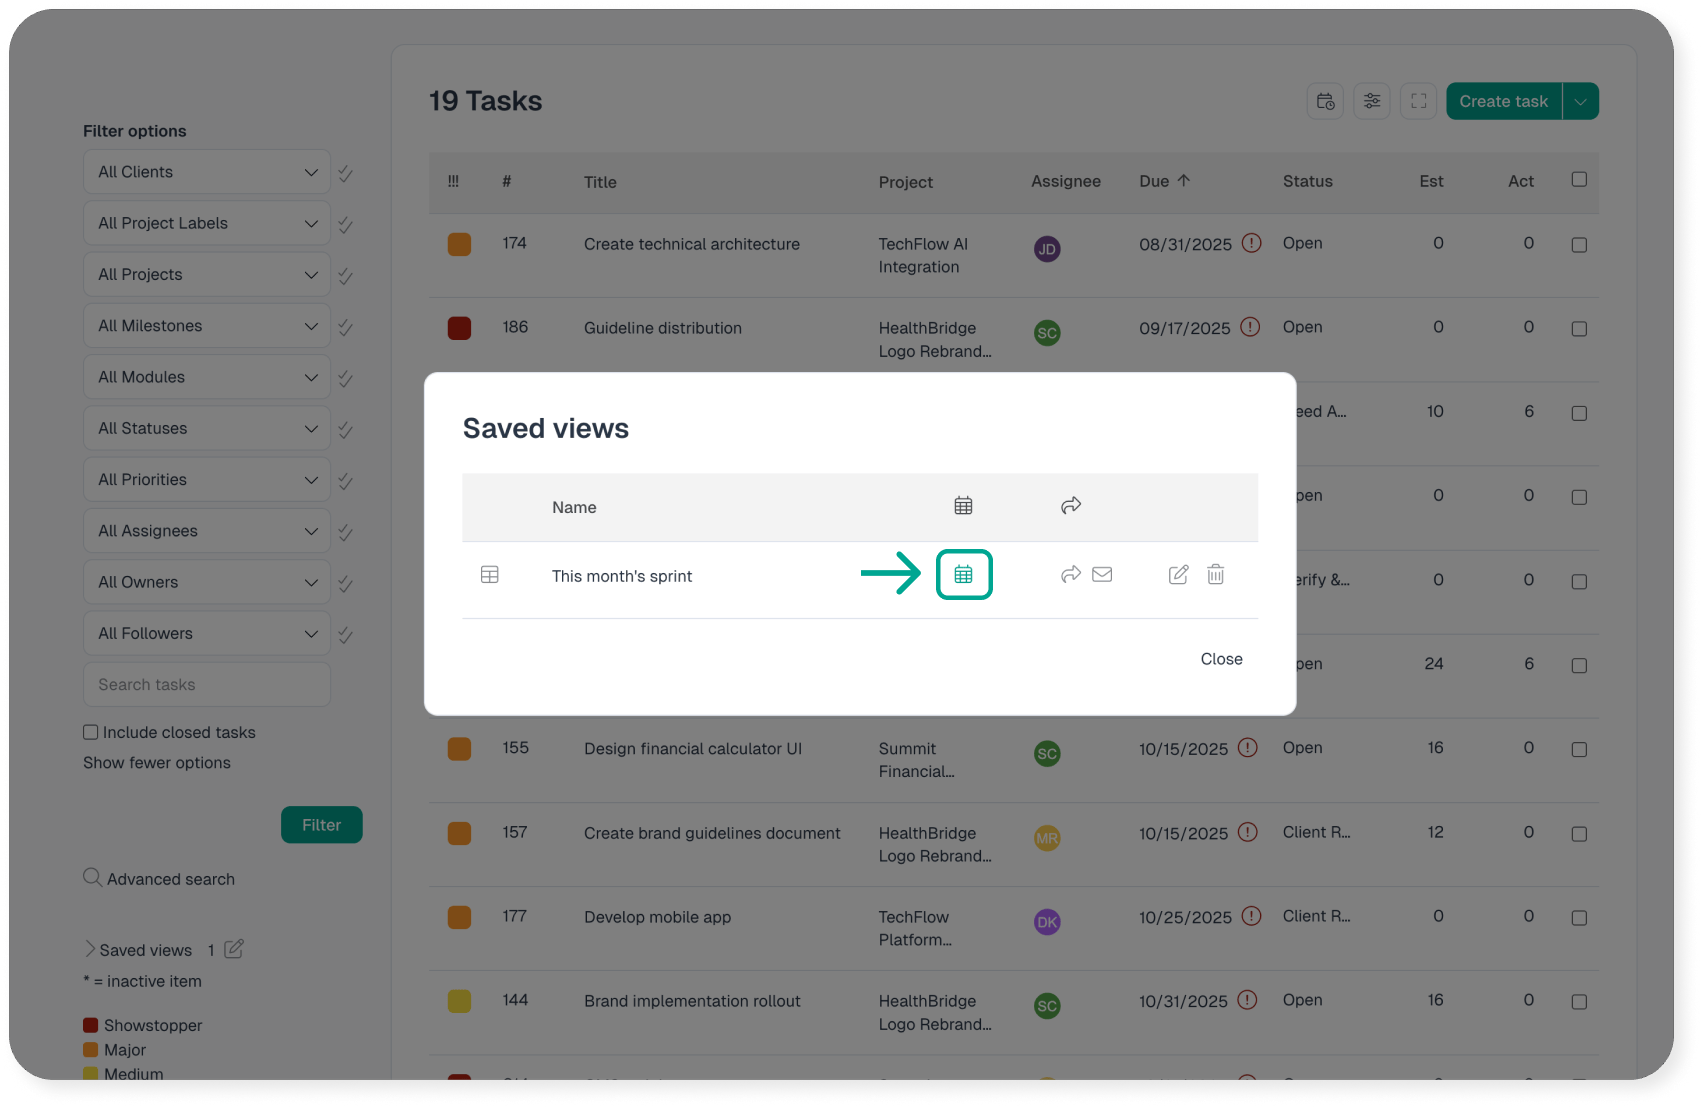1701x1107 pixels.
Task: Open the display options sliders icon
Action: pyautogui.click(x=1372, y=101)
